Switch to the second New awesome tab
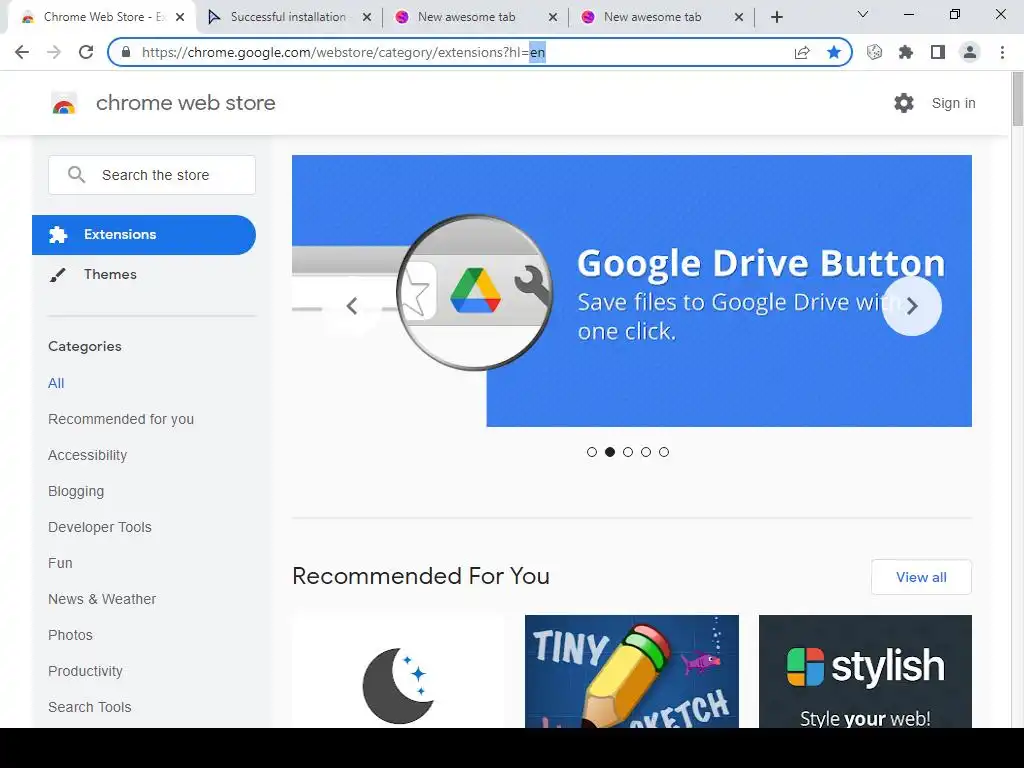The height and width of the screenshot is (768, 1024). coord(660,17)
